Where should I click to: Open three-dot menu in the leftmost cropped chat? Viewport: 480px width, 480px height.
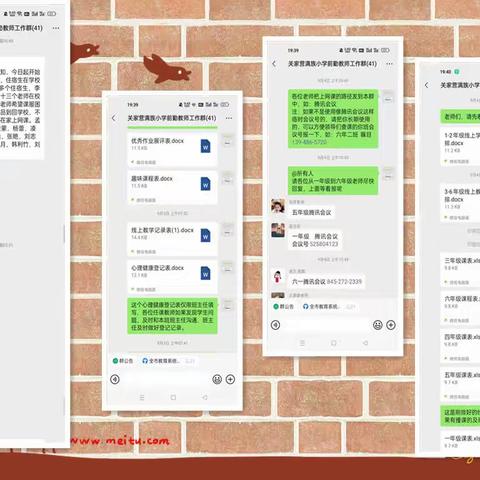point(56,28)
